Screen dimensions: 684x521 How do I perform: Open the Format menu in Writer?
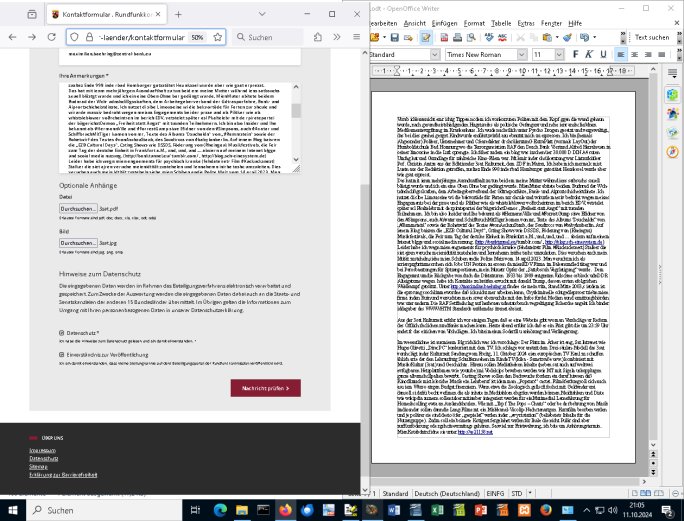(474, 23)
